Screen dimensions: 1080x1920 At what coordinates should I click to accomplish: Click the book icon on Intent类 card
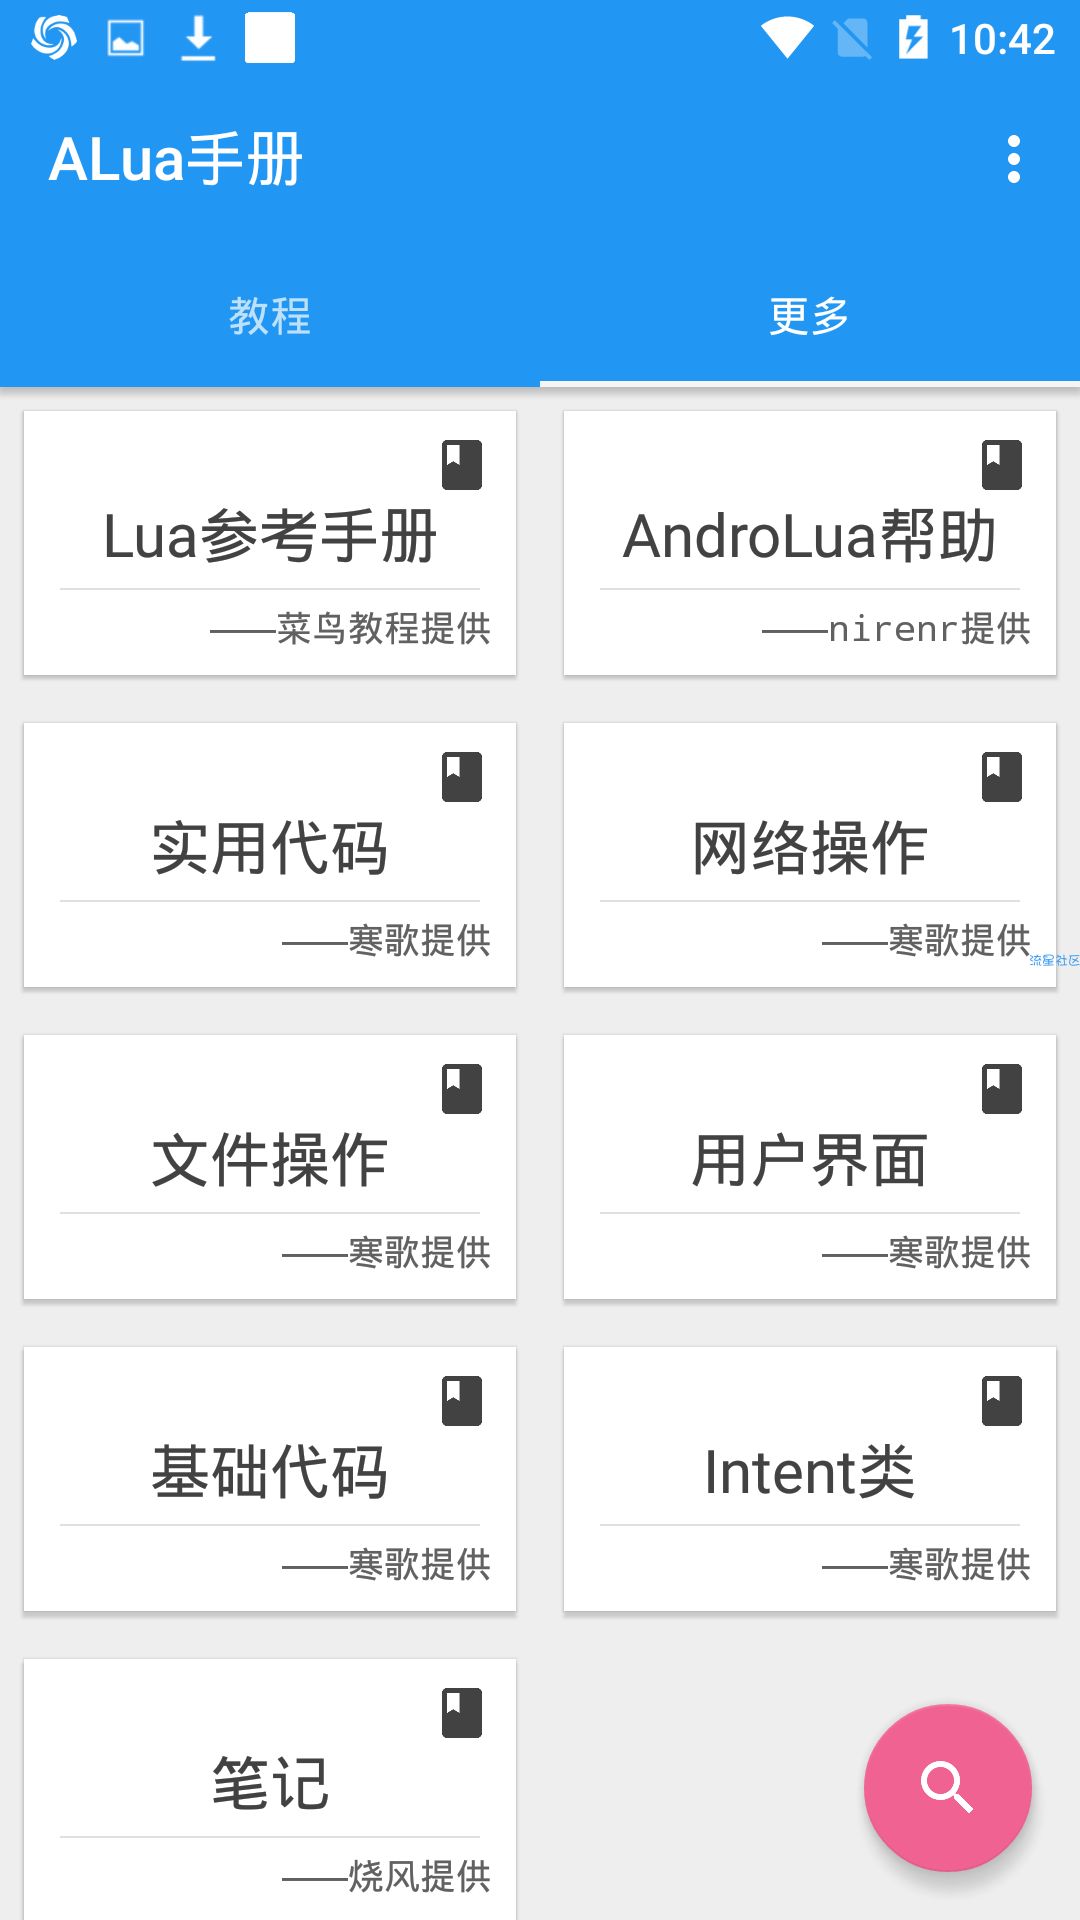tap(1002, 1401)
